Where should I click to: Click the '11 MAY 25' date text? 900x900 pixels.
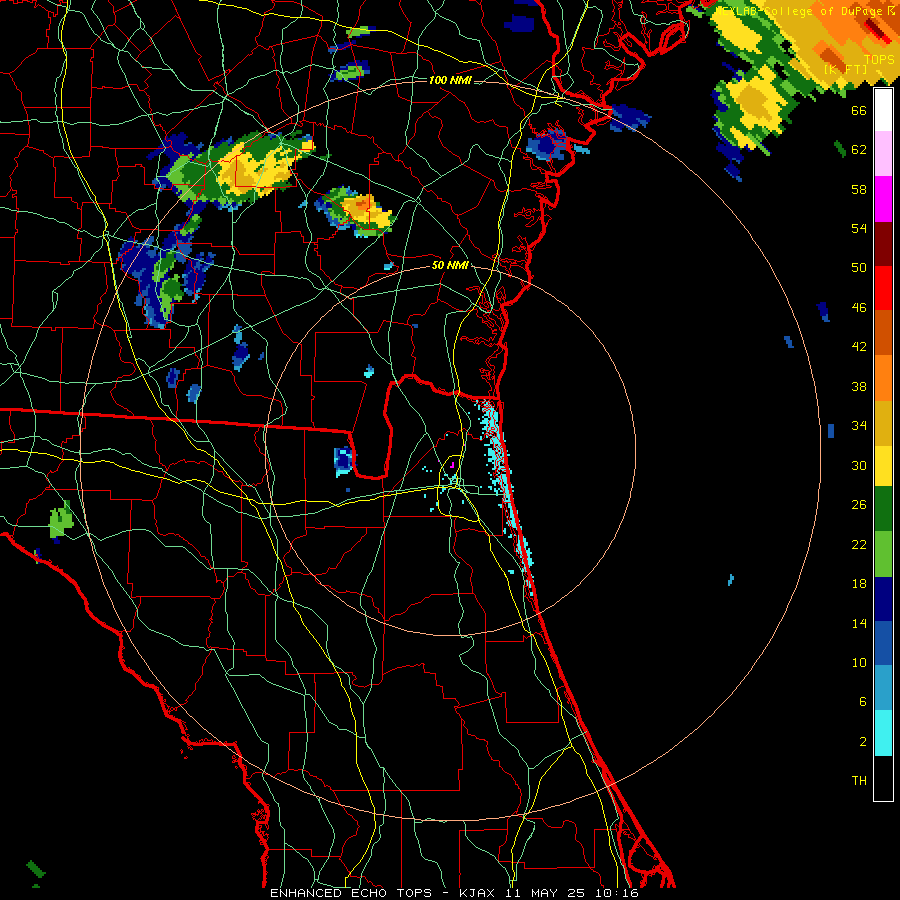545,893
